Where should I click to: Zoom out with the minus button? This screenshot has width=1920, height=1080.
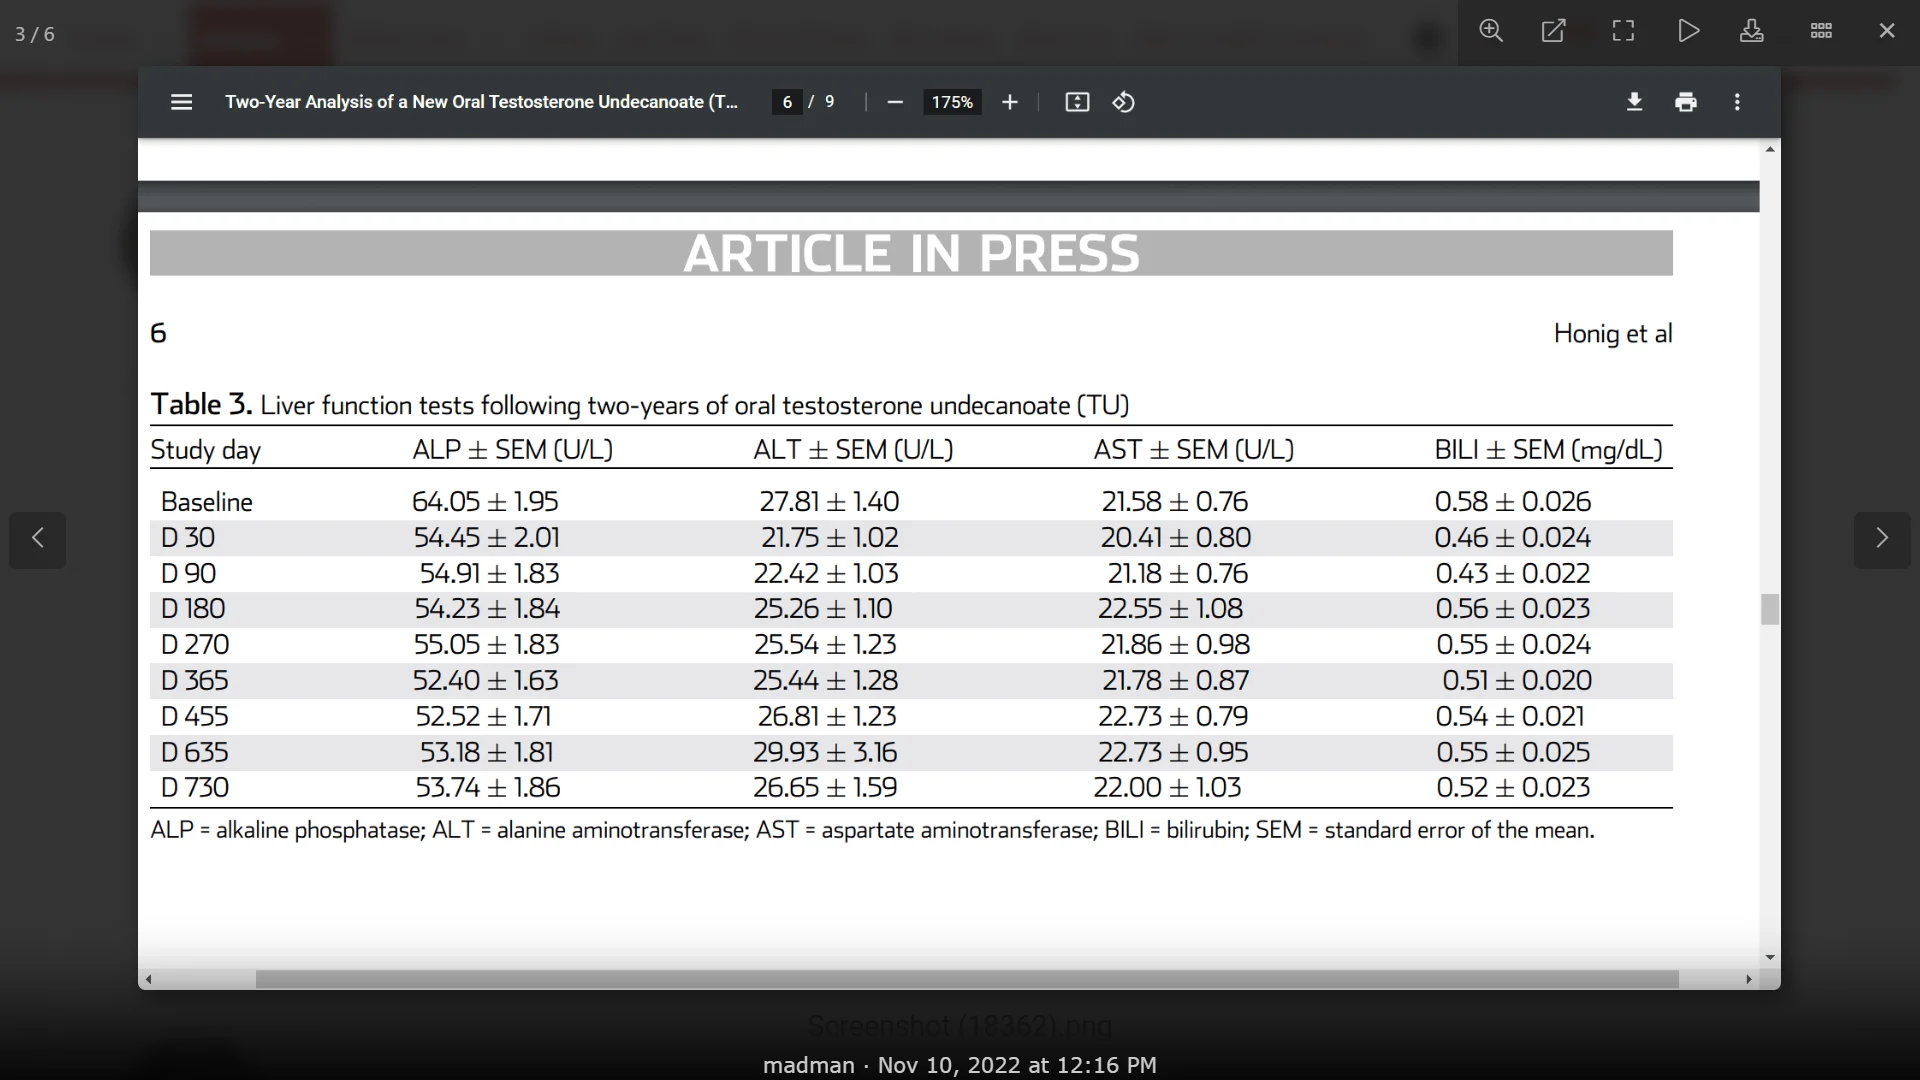pos(895,102)
